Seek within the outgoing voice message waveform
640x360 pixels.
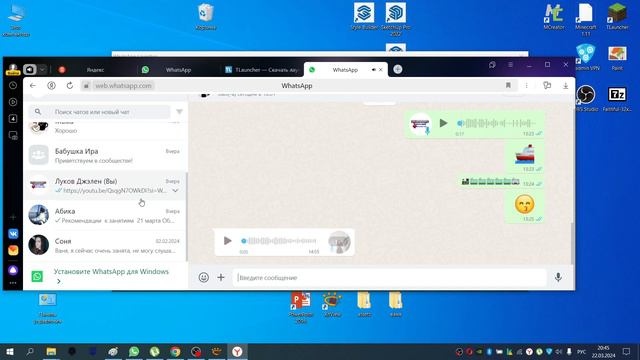(x=496, y=123)
